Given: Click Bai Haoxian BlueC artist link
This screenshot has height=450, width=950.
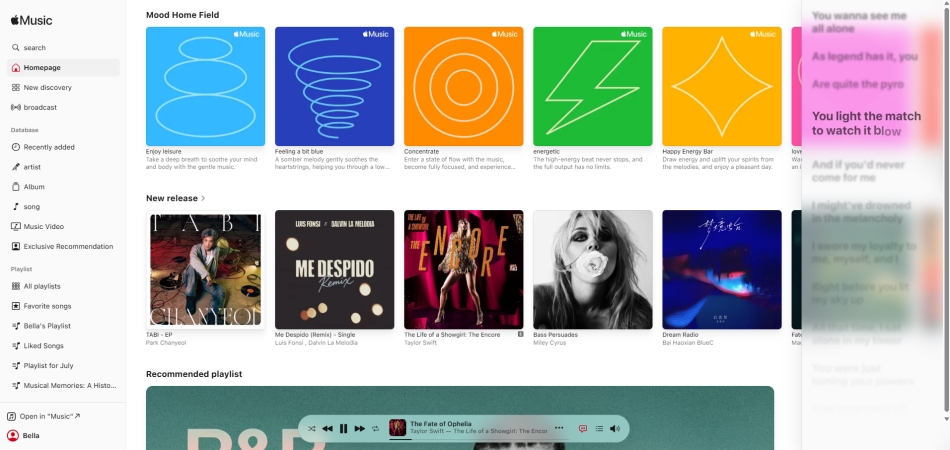Looking at the screenshot, I should pos(688,343).
